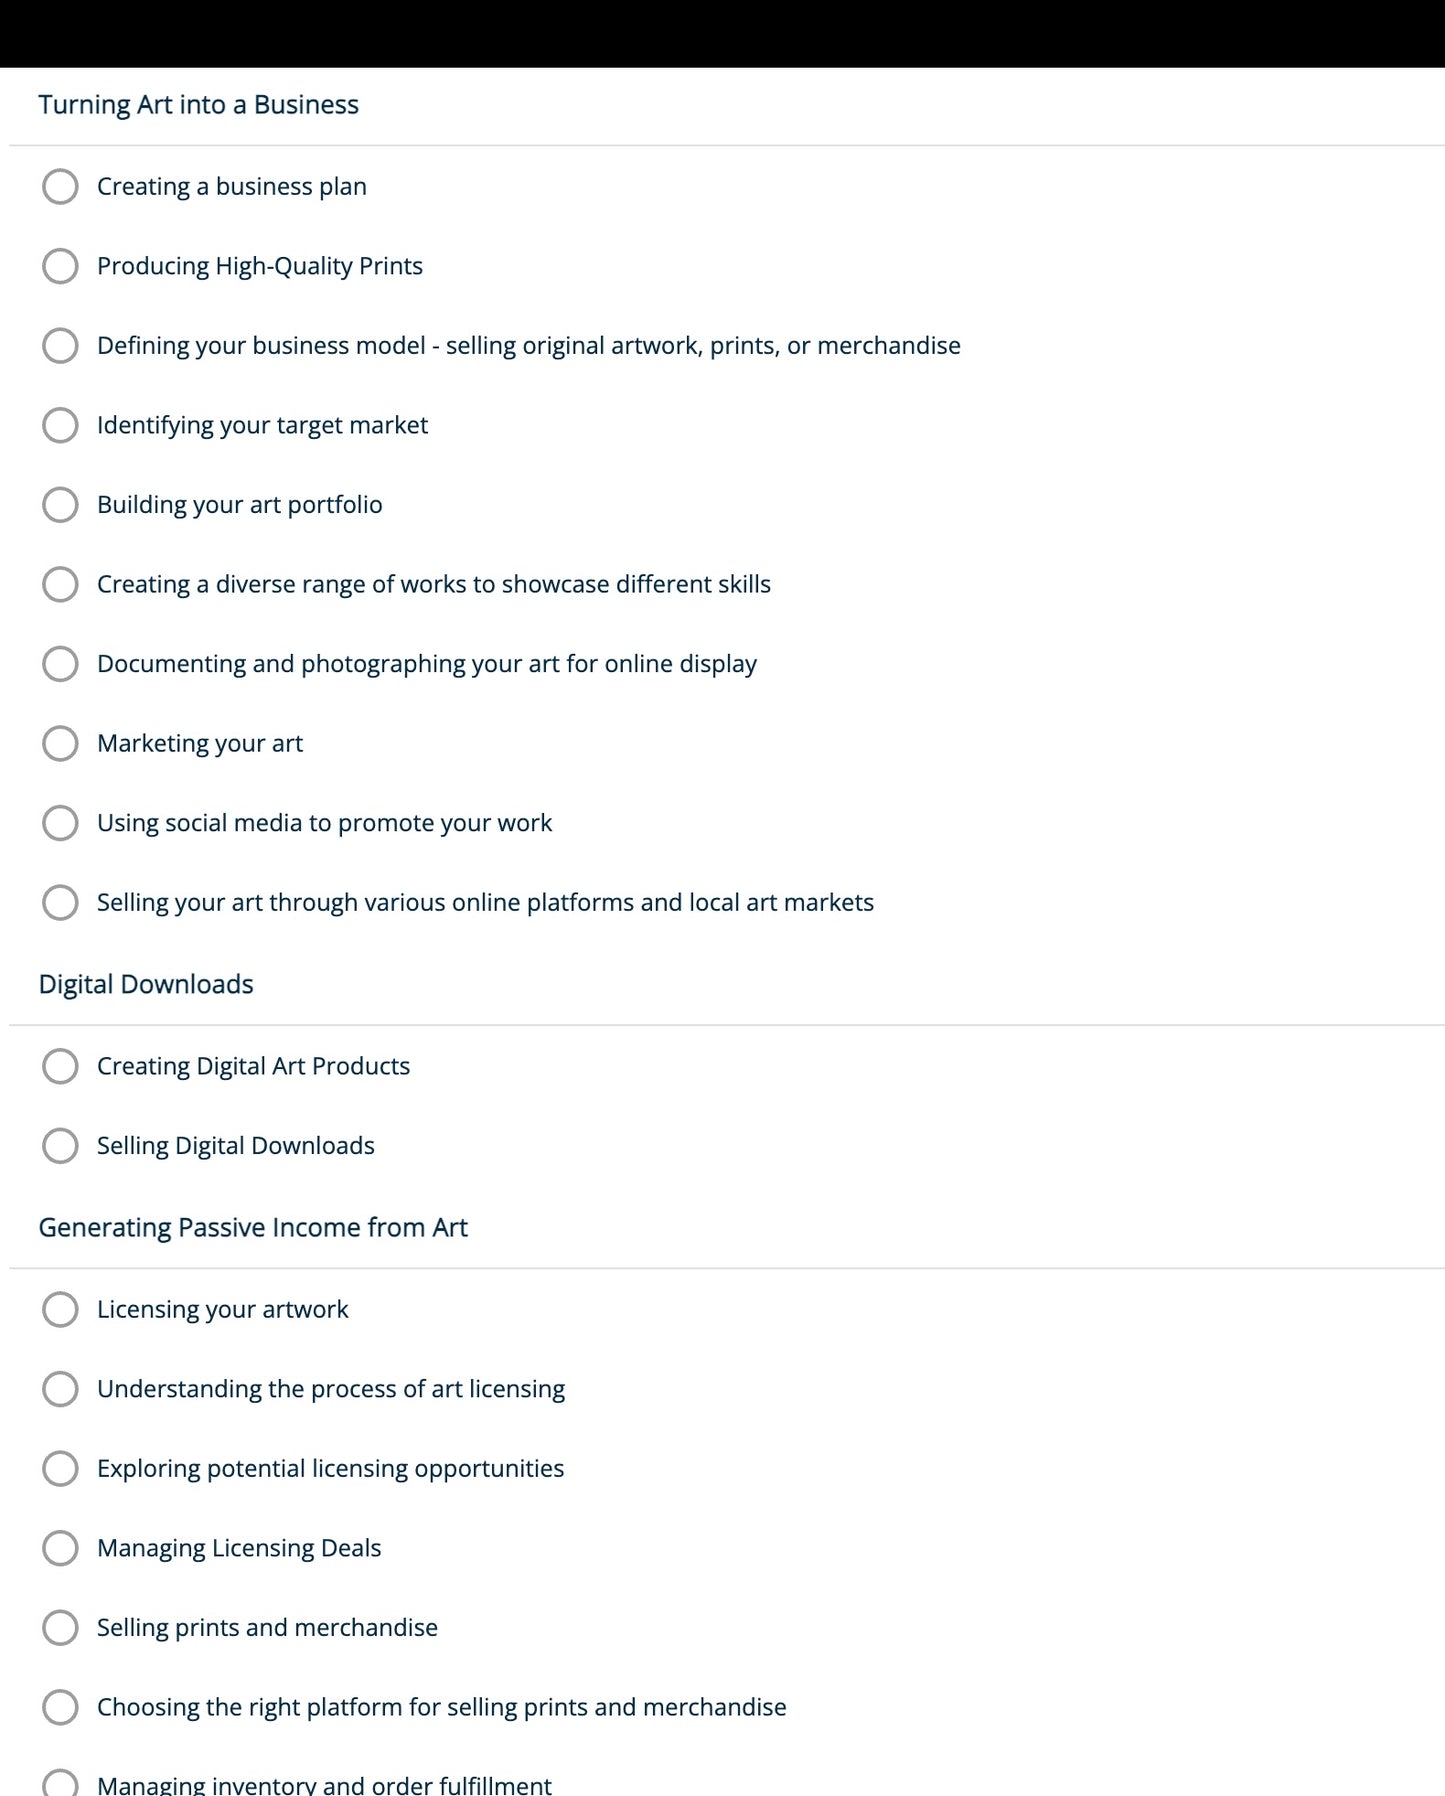Viewport: 1445px width, 1796px height.
Task: Select the circle beside Creating a business plan
Action: pyautogui.click(x=60, y=186)
